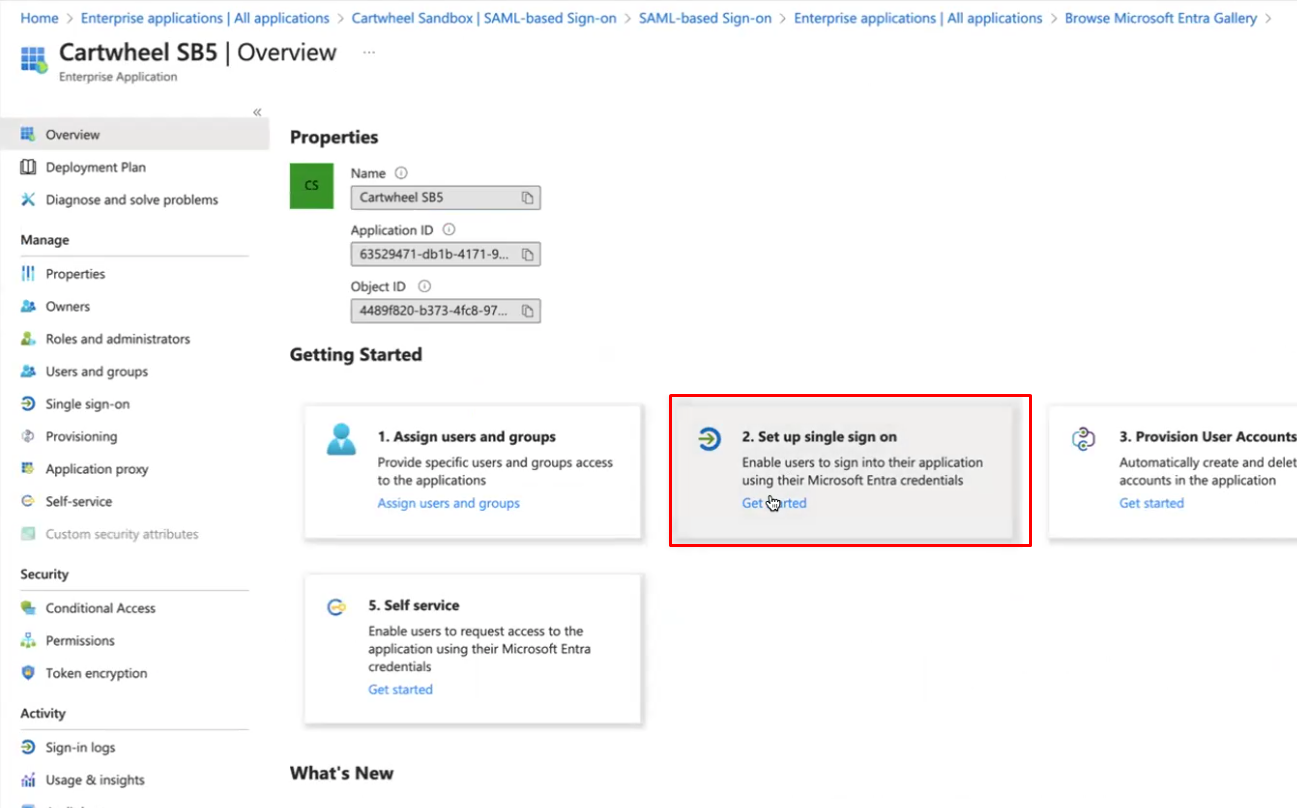This screenshot has height=808, width=1297.
Task: Show info tooltip next to Name
Action: click(x=401, y=173)
